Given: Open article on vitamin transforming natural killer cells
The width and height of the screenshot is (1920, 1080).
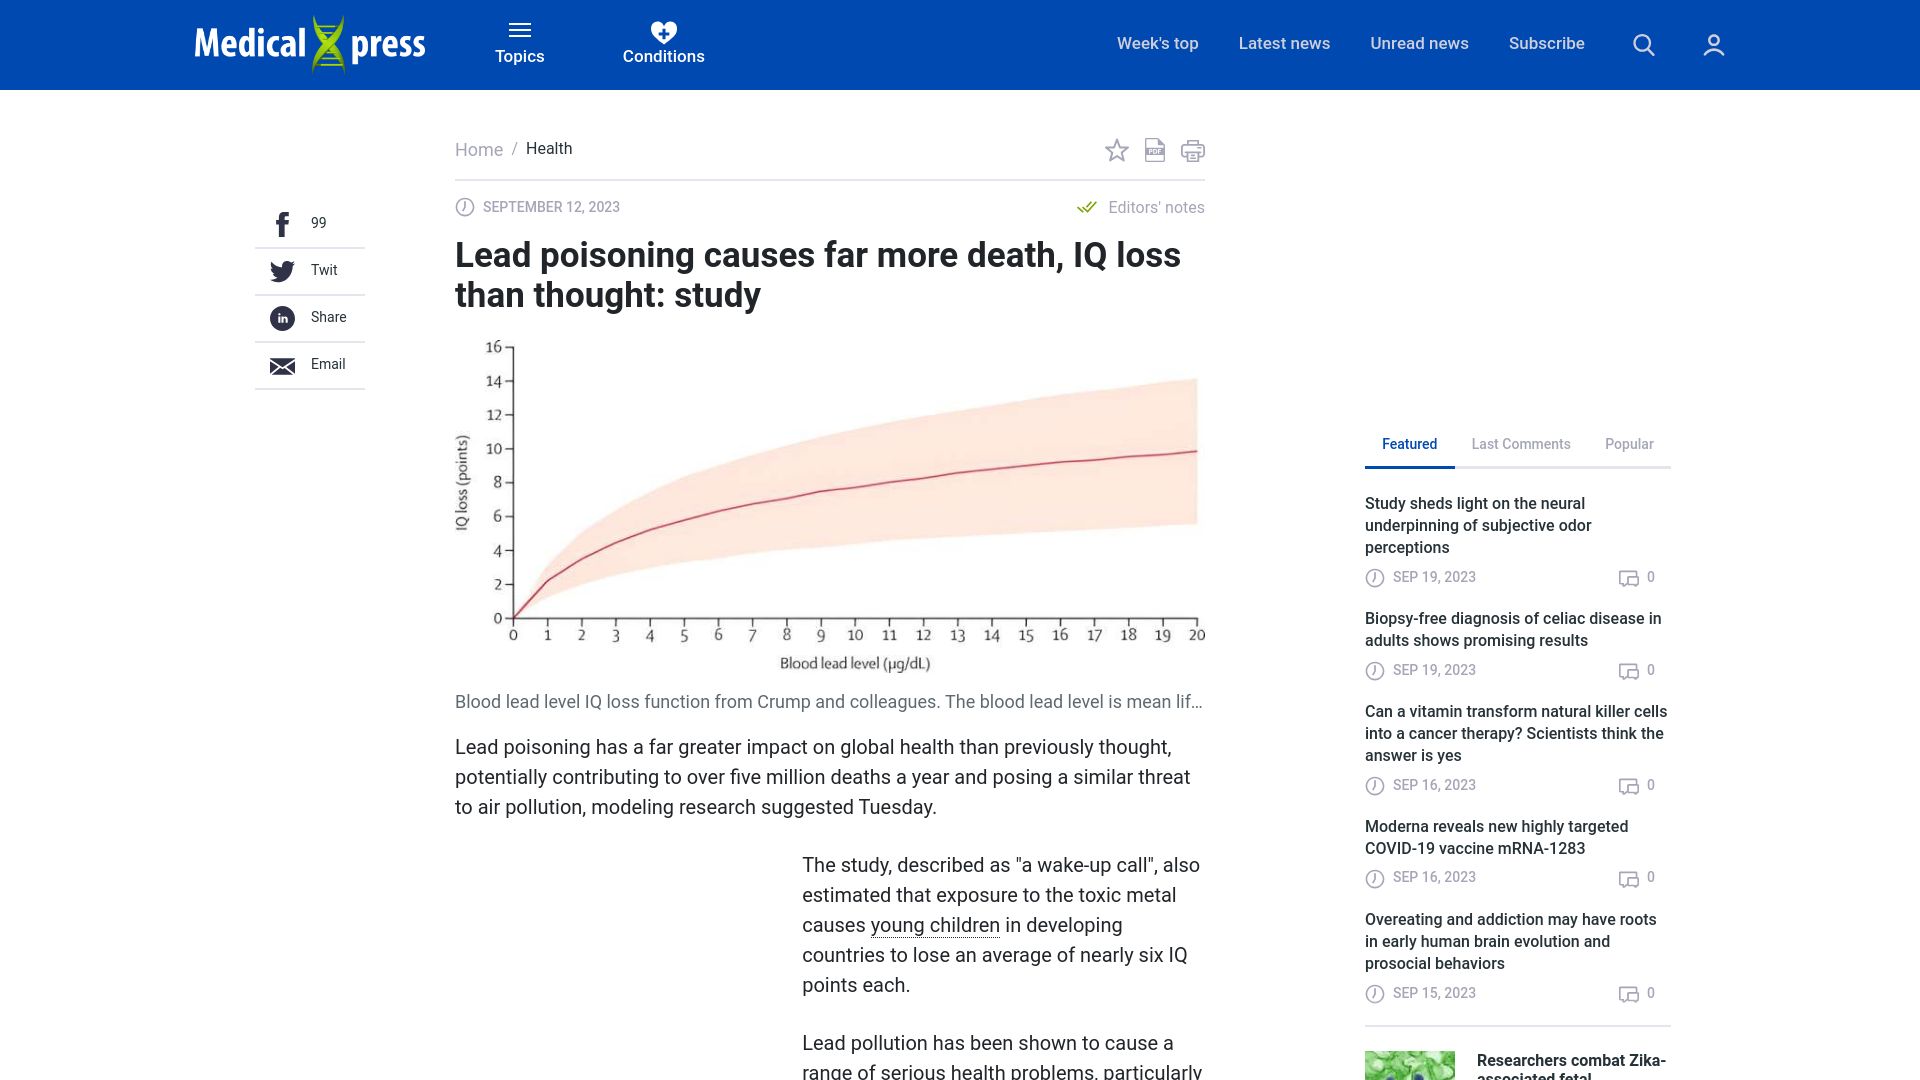Looking at the screenshot, I should pos(1516,734).
